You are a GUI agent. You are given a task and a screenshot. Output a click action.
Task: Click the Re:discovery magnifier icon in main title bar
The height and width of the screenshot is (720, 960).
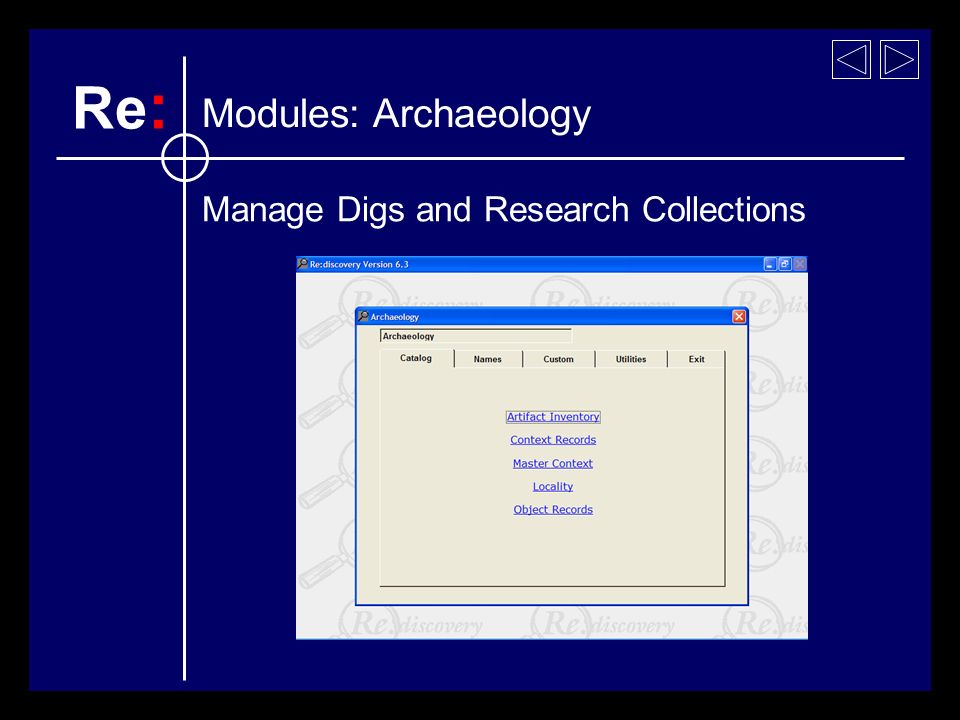302,264
